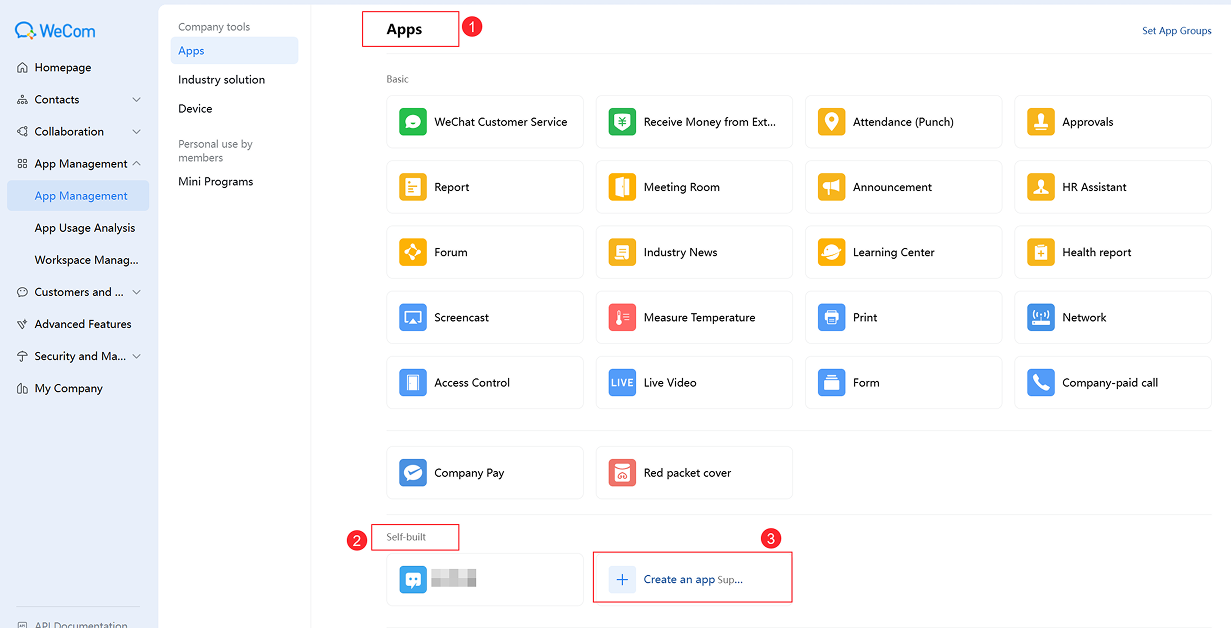The height and width of the screenshot is (628, 1231).
Task: Click the Set App Groups link
Action: point(1177,31)
